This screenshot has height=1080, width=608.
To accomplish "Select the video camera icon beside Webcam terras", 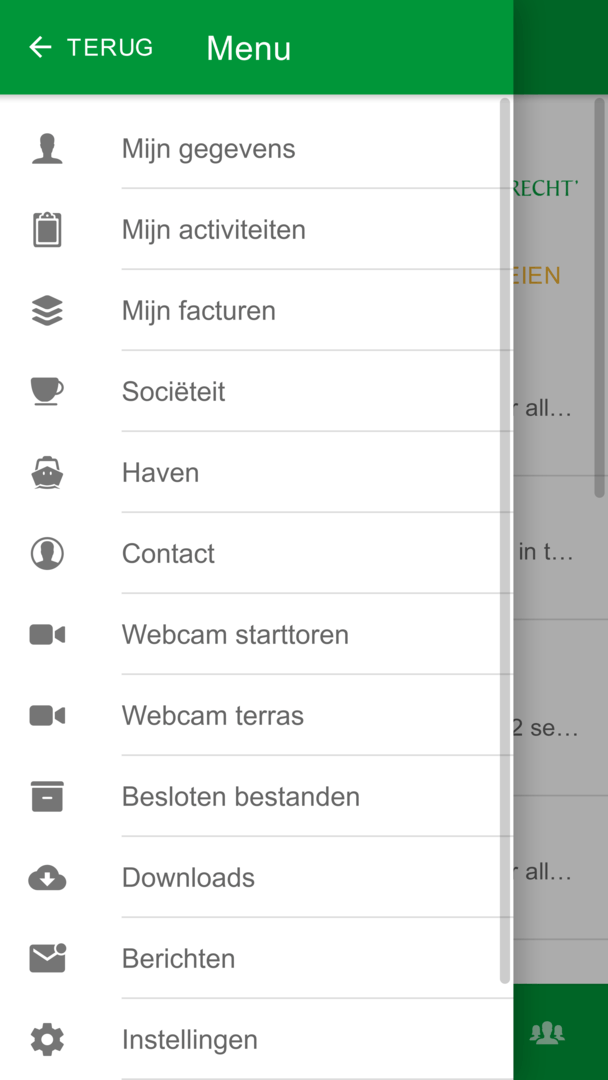I will [47, 715].
